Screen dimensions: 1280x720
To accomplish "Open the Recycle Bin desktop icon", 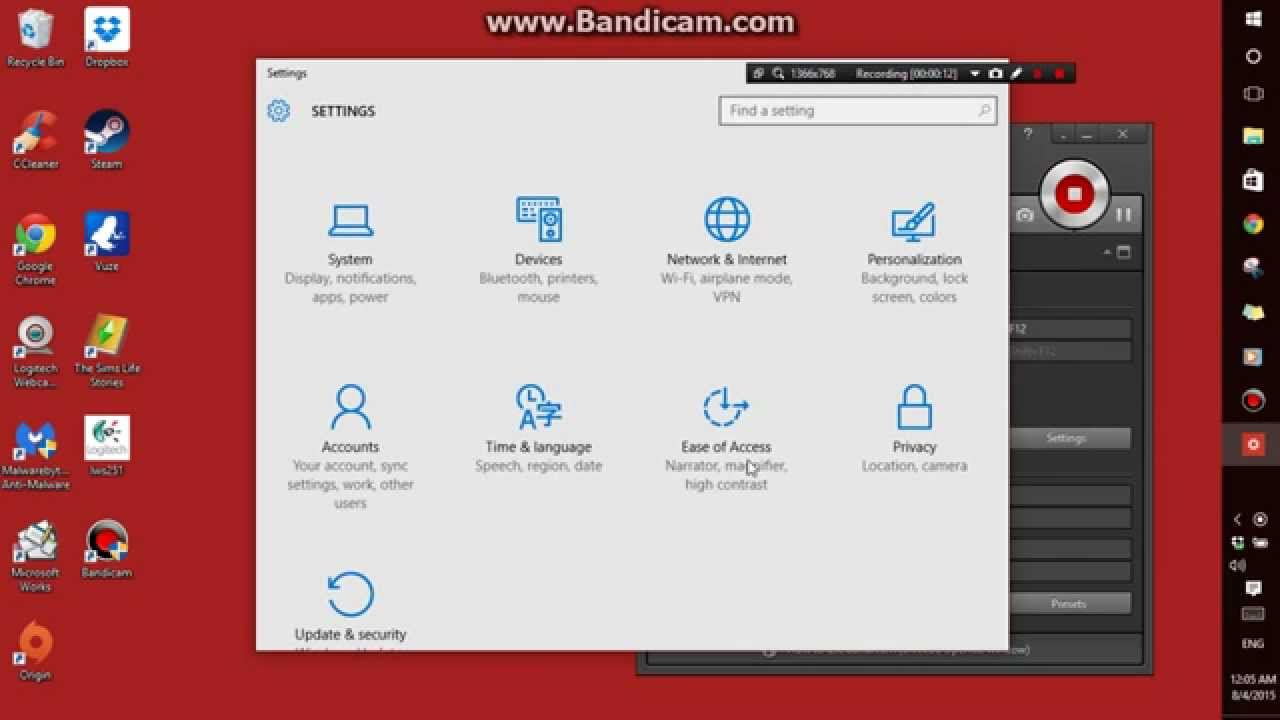I will point(35,38).
